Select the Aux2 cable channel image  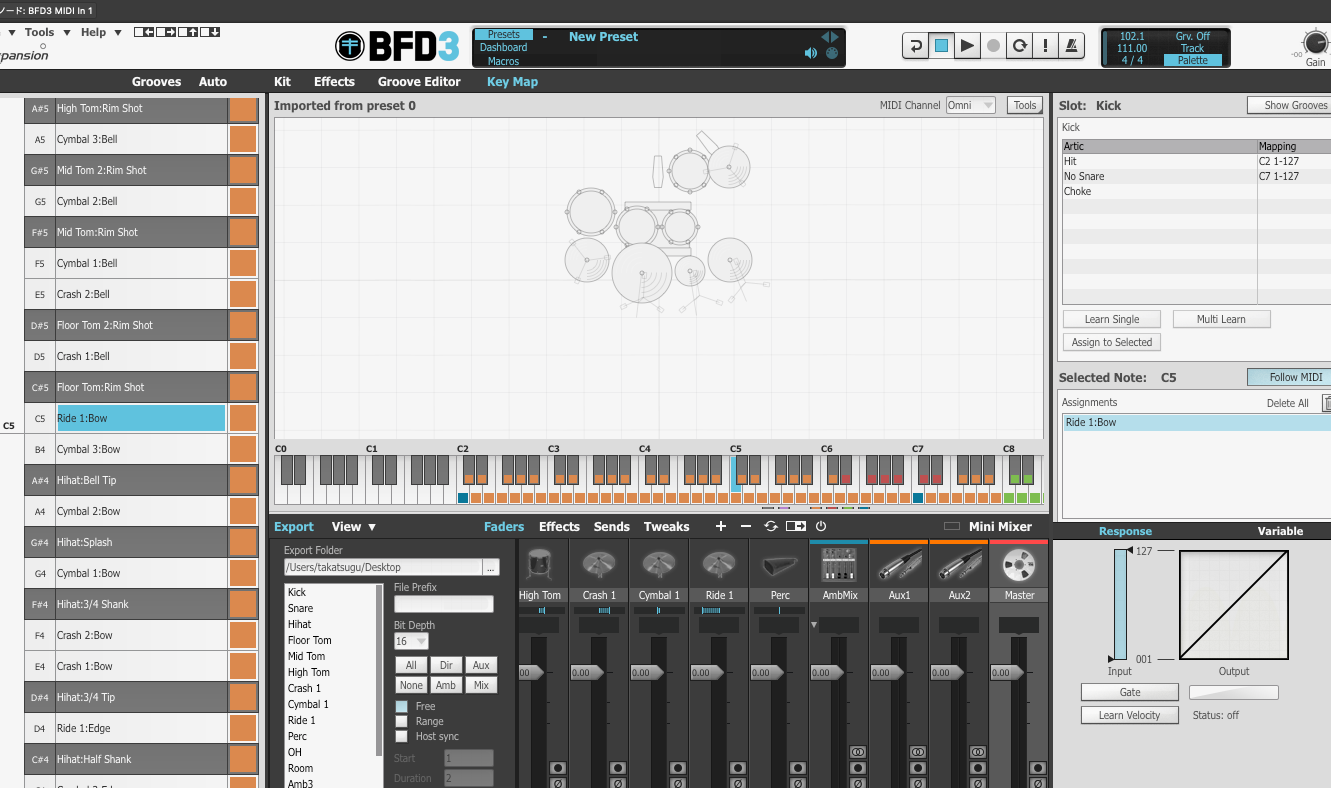click(x=959, y=566)
